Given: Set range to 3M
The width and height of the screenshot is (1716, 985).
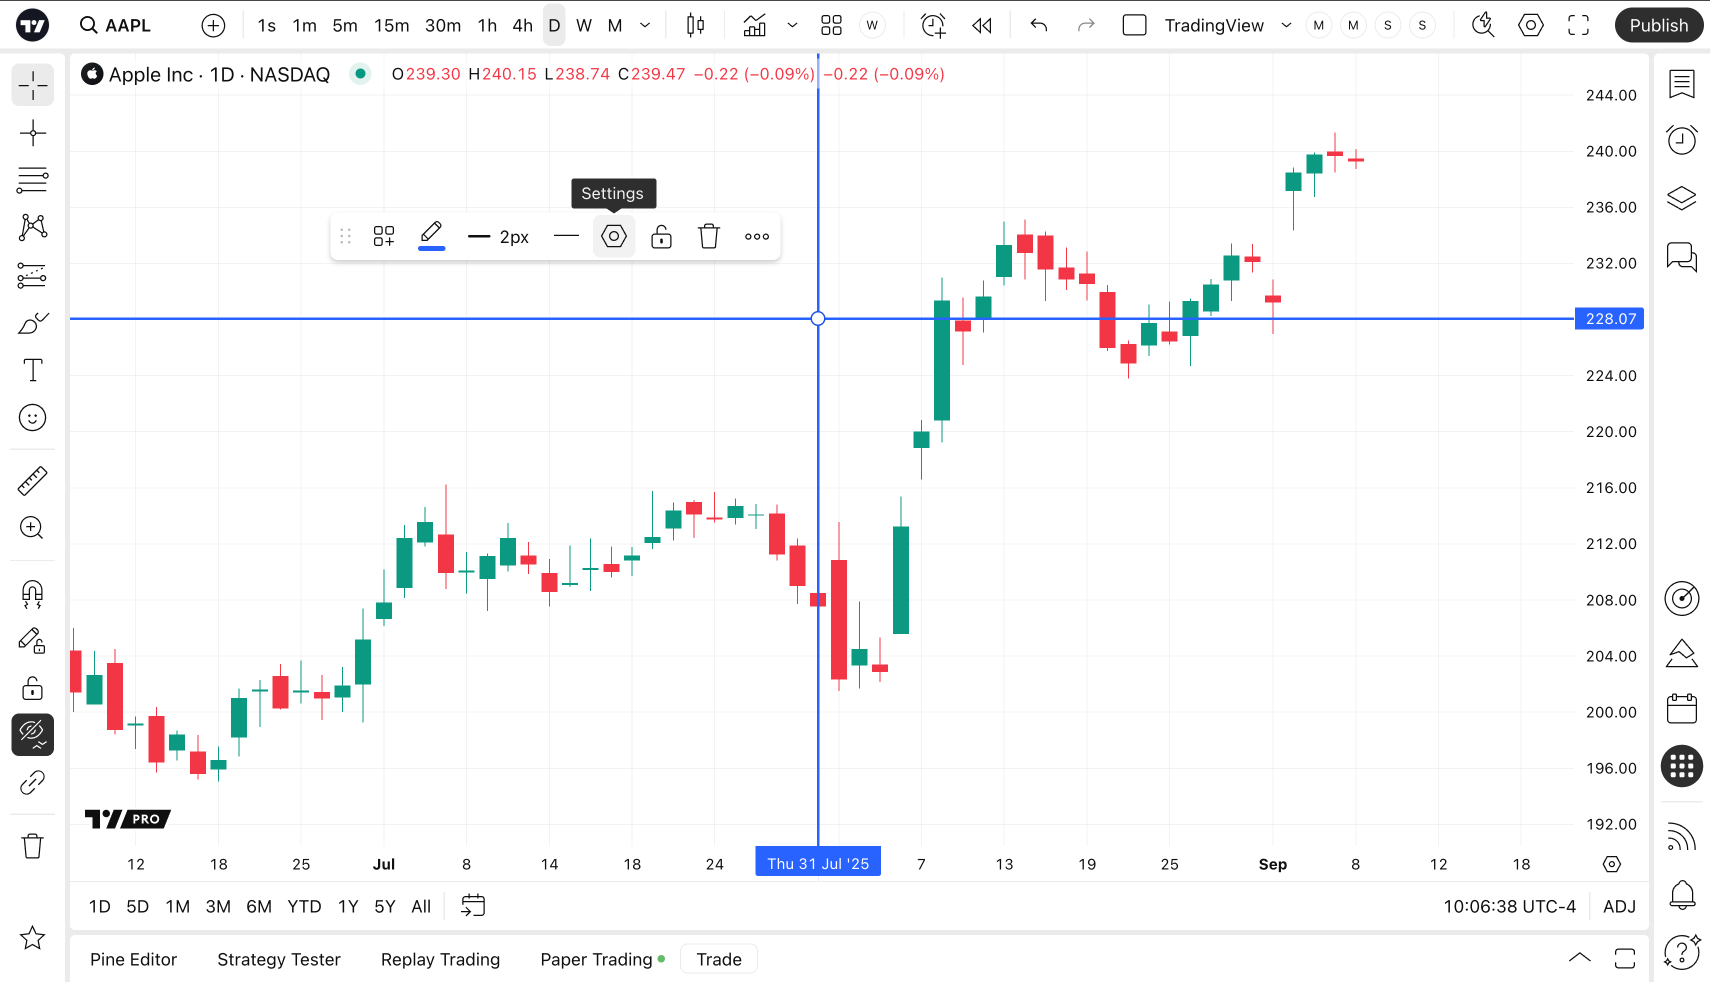Looking at the screenshot, I should 218,907.
